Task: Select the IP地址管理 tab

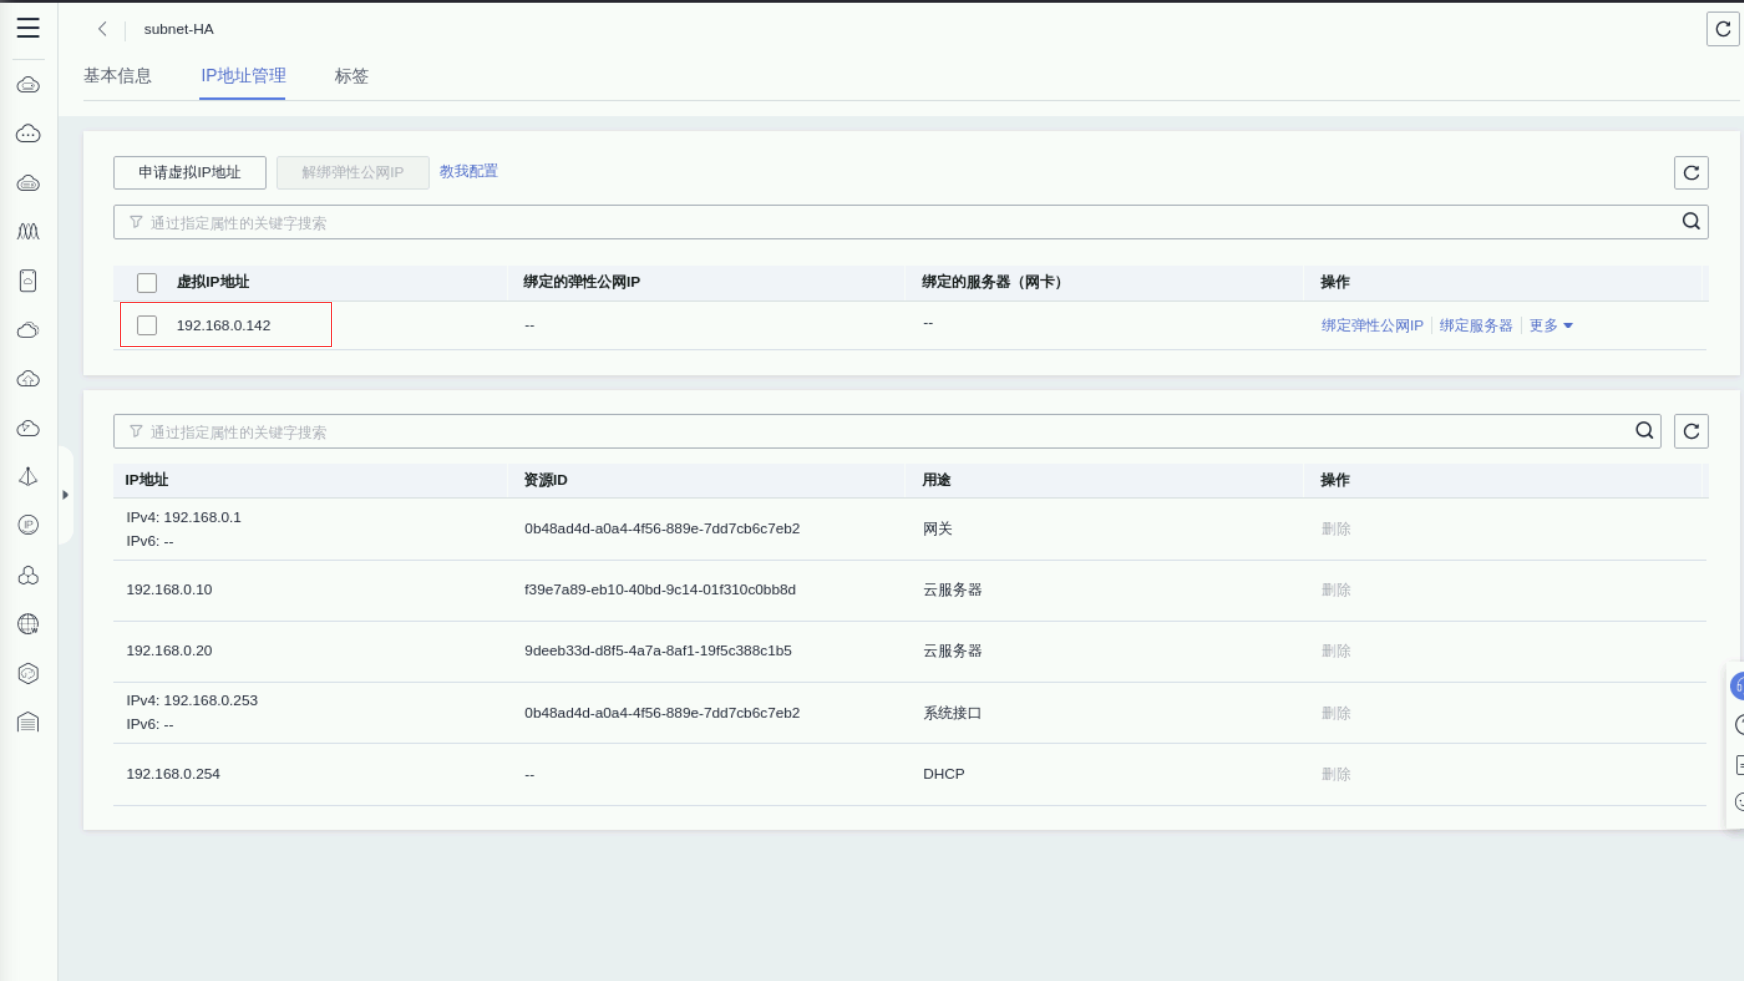Action: pos(243,76)
